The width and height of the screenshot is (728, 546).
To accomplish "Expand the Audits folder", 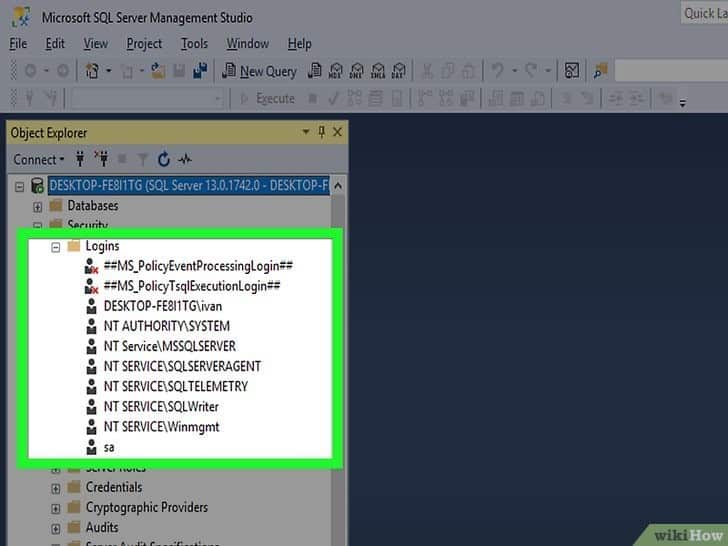I will click(x=56, y=529).
